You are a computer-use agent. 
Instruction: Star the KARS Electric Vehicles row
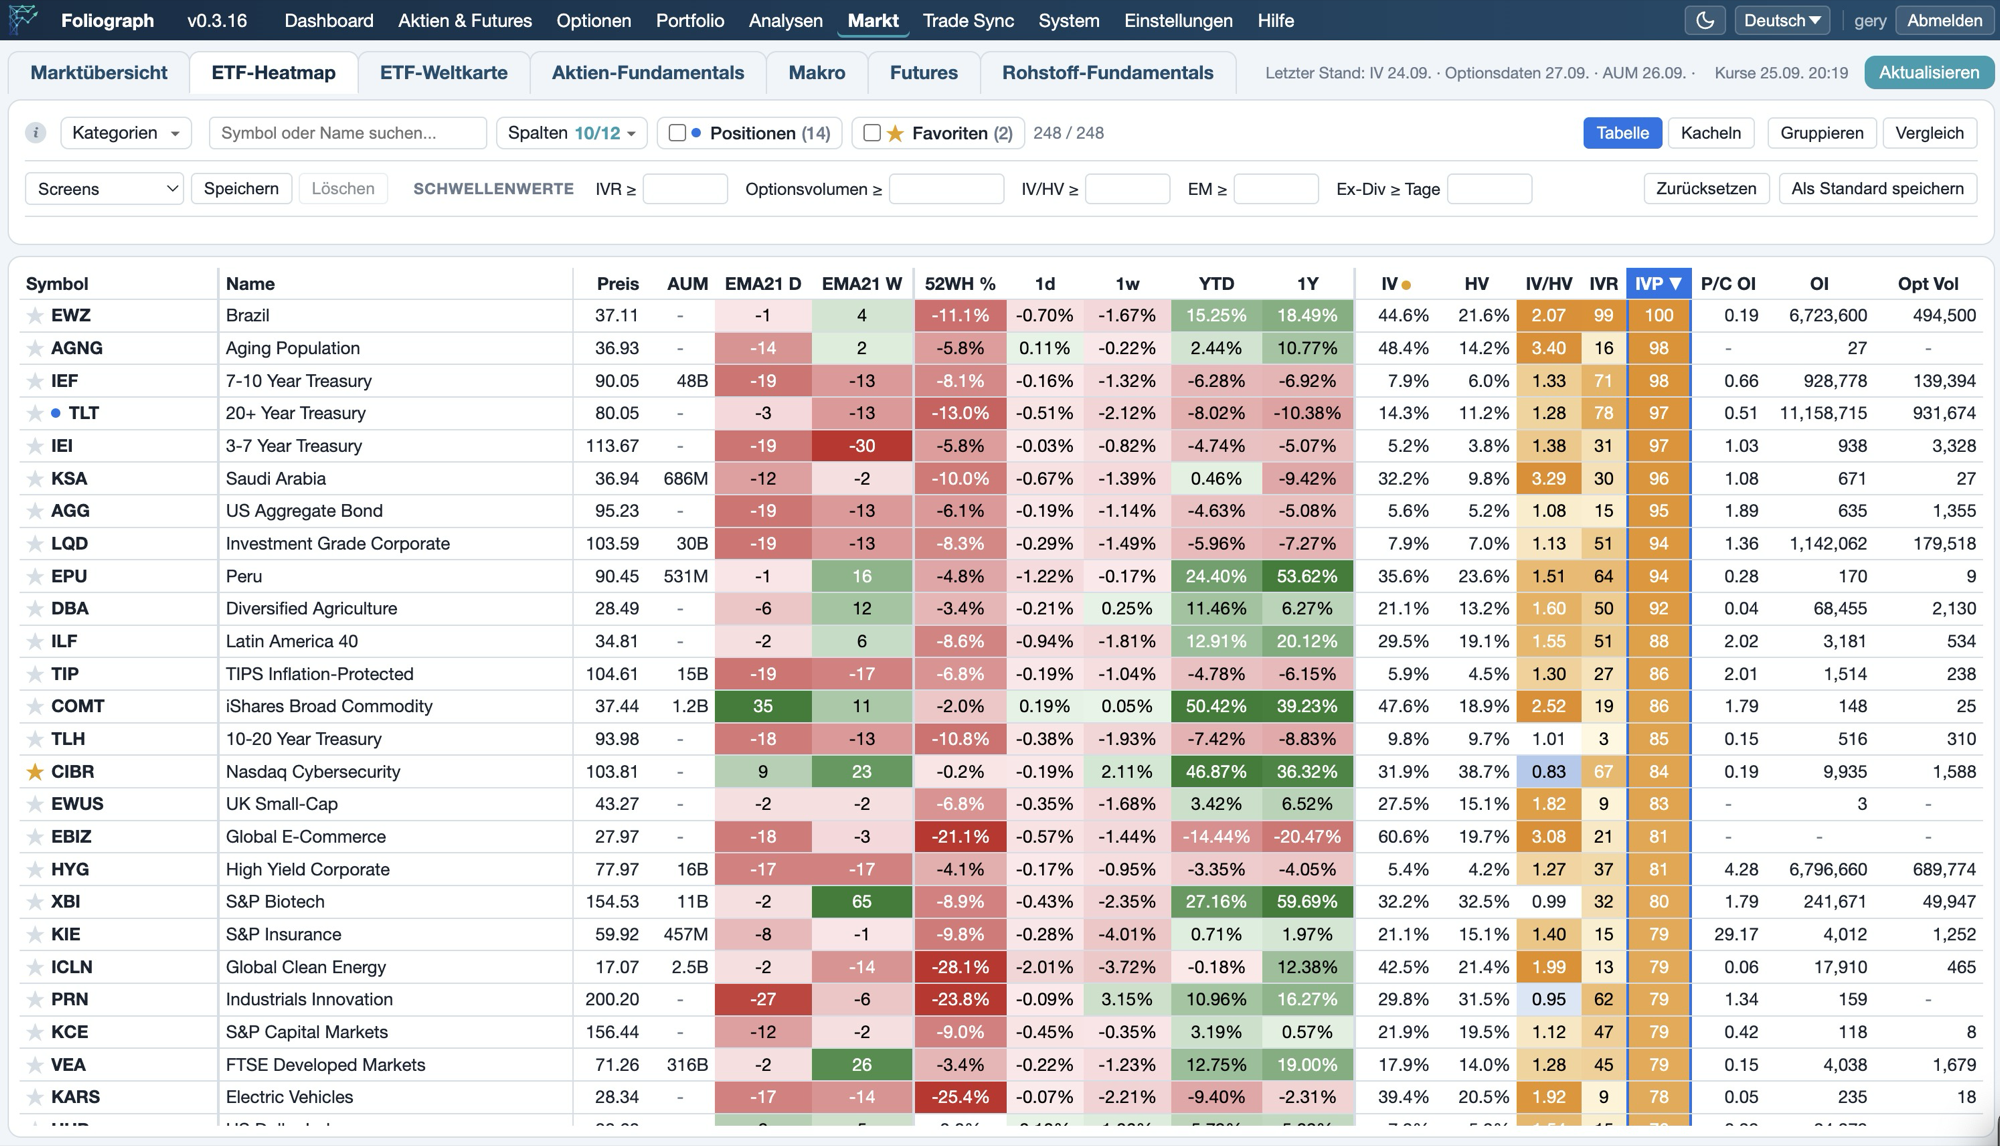(x=35, y=1097)
